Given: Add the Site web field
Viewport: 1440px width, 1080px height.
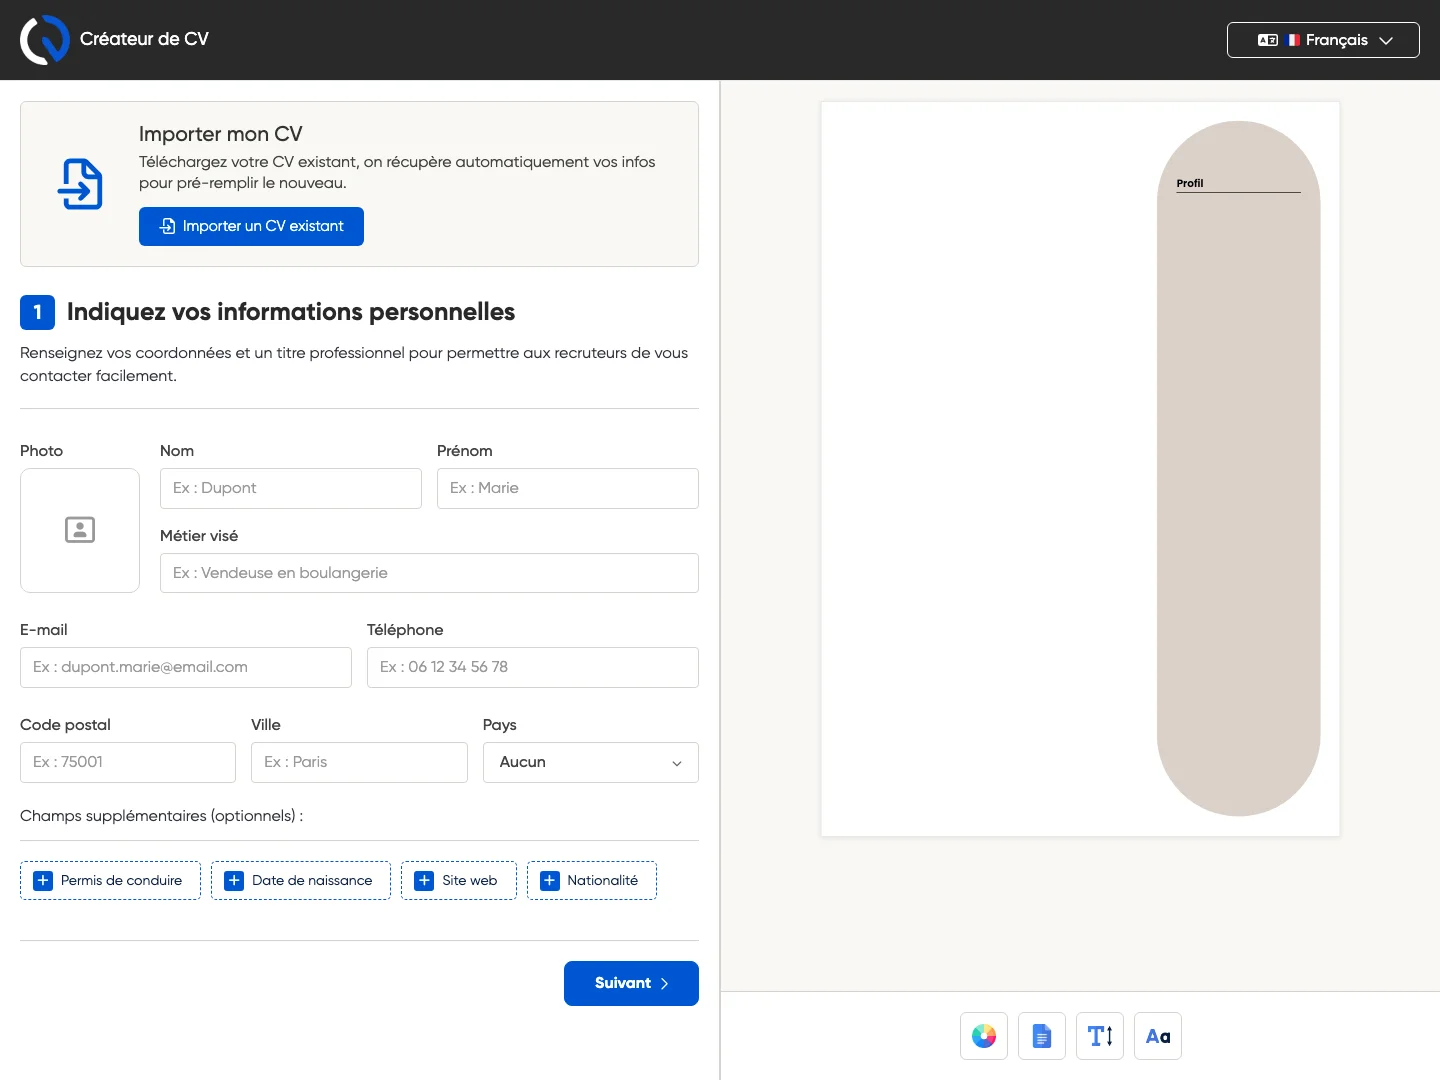Looking at the screenshot, I should tap(459, 880).
